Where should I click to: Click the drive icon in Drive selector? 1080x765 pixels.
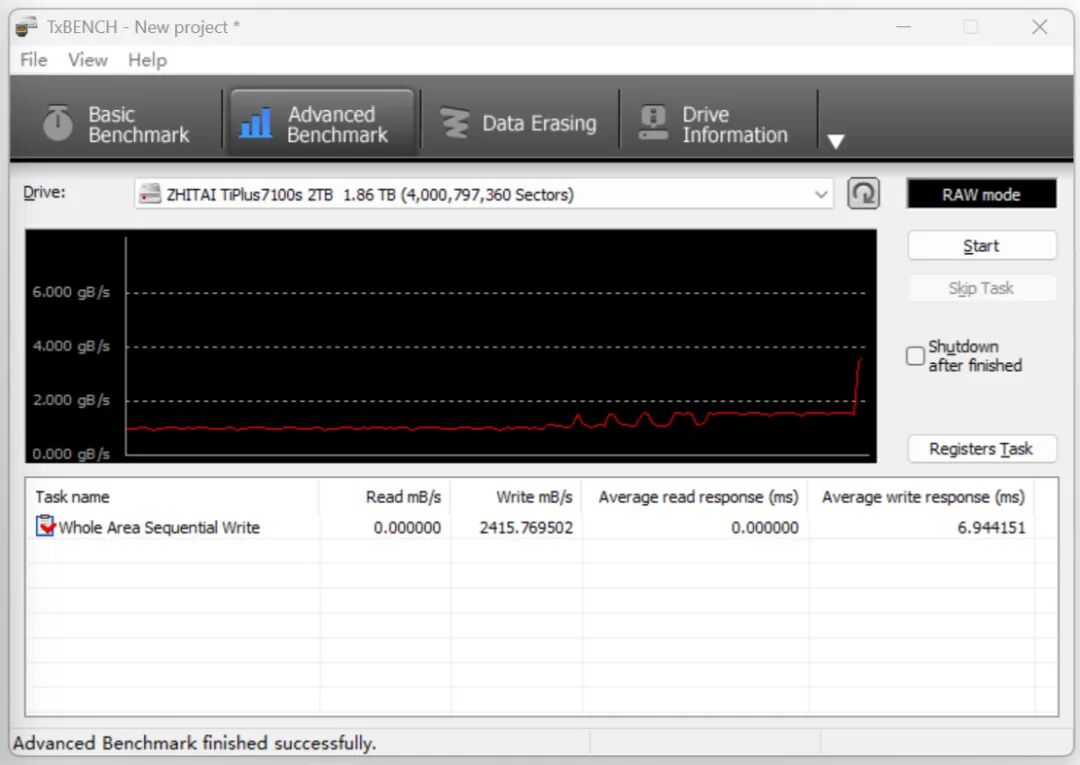(x=150, y=194)
